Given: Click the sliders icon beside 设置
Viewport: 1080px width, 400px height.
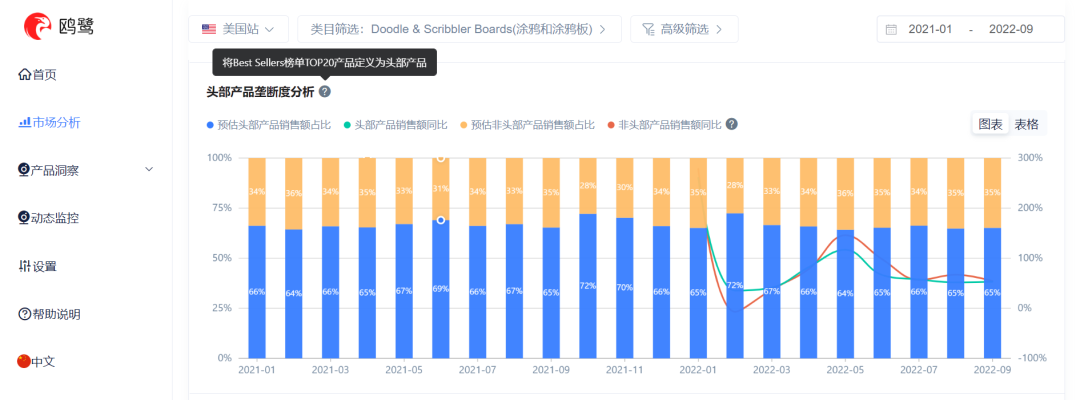Looking at the screenshot, I should click(x=24, y=266).
